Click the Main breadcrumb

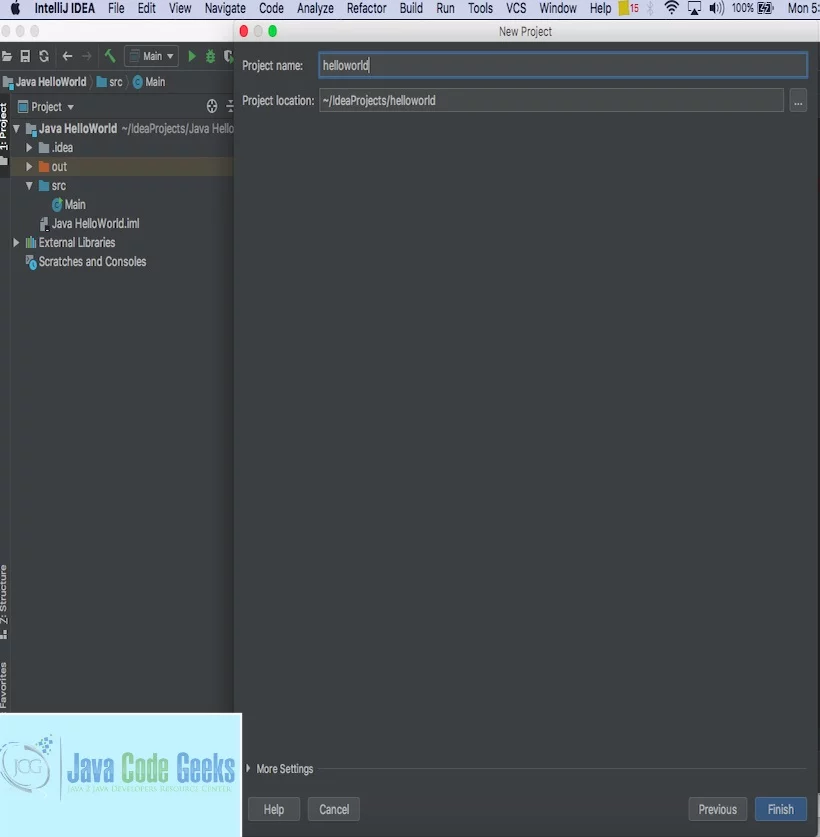point(149,82)
